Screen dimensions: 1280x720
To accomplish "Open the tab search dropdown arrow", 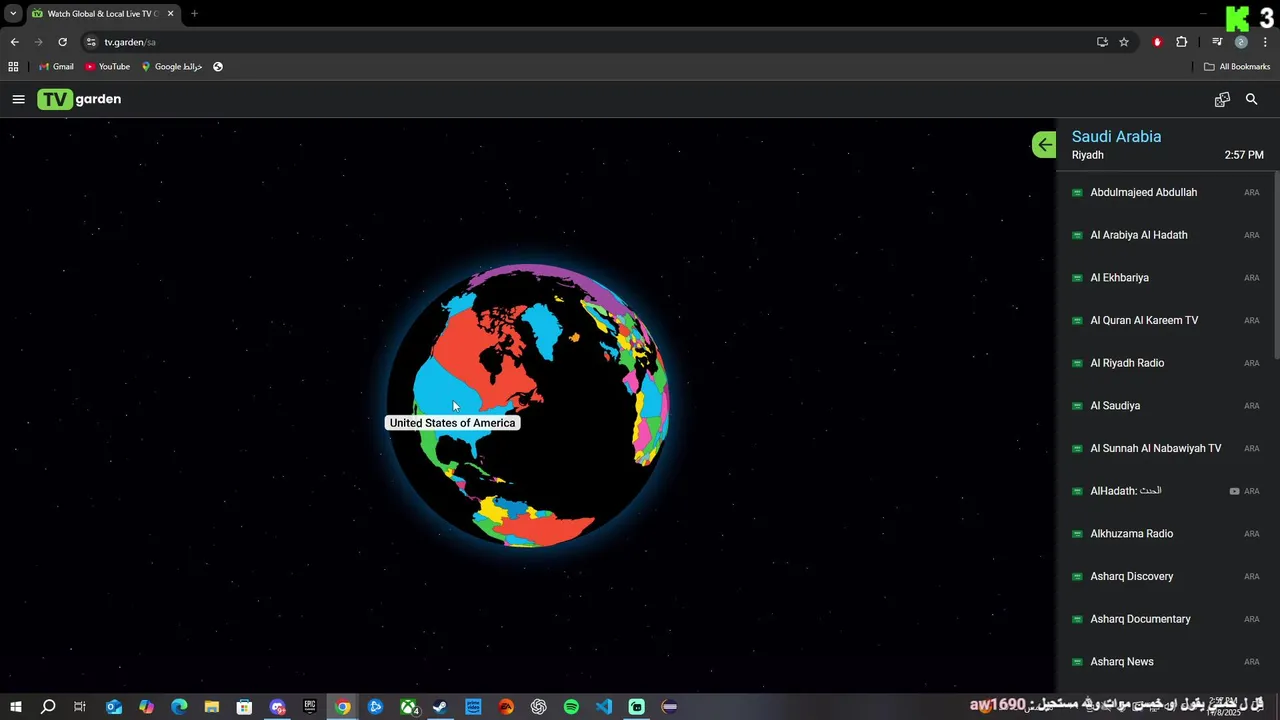I will [13, 14].
